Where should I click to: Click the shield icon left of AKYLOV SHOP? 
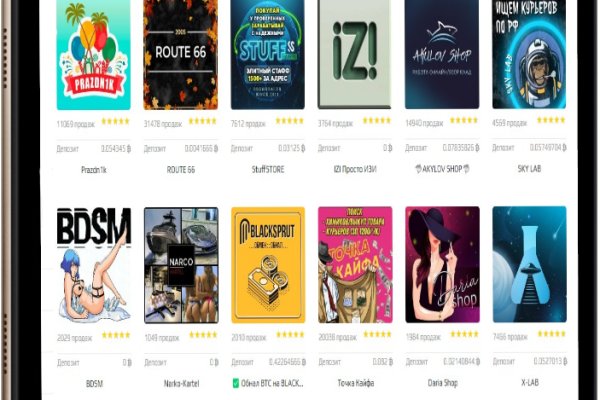[x=418, y=169]
